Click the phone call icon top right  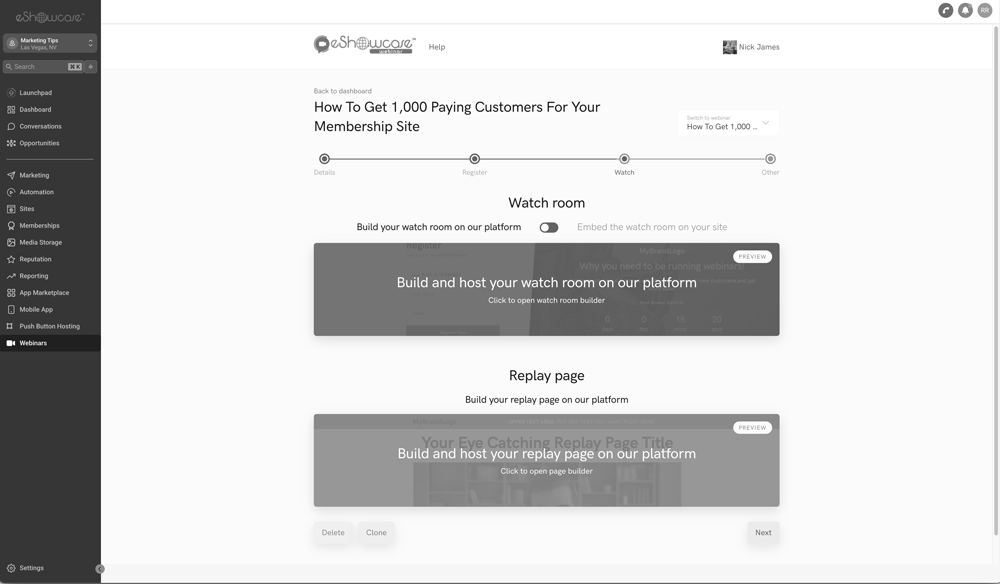(x=945, y=10)
